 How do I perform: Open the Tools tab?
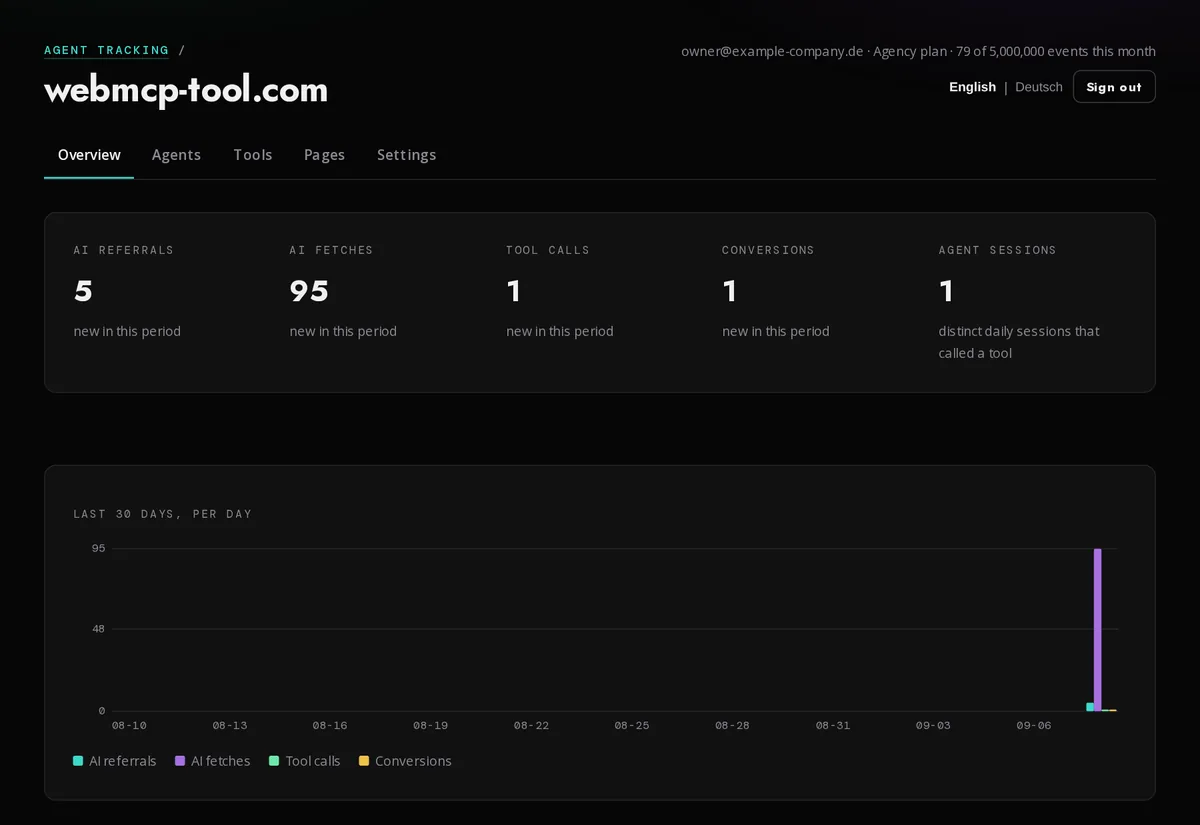(253, 155)
